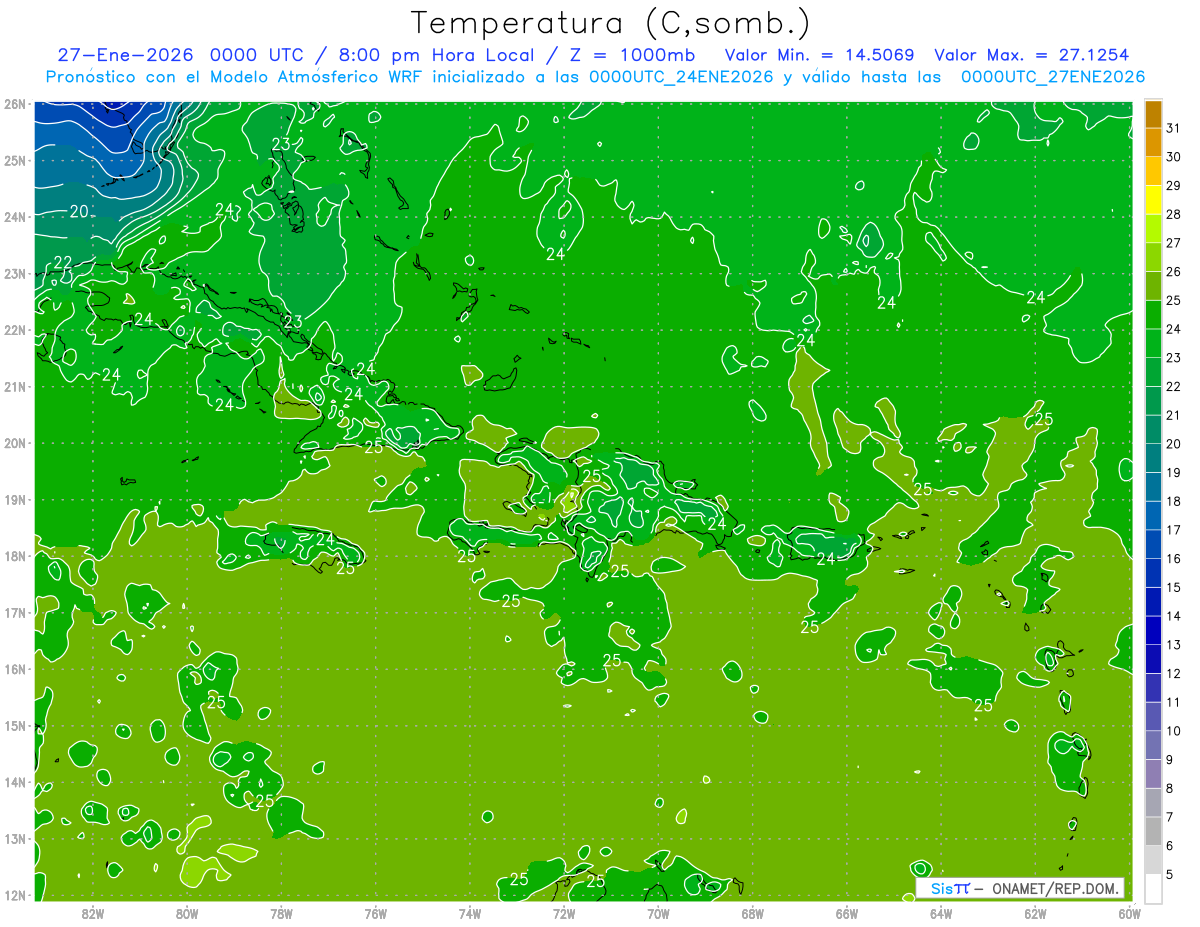Click the '76W' longitude axis label

[375, 914]
